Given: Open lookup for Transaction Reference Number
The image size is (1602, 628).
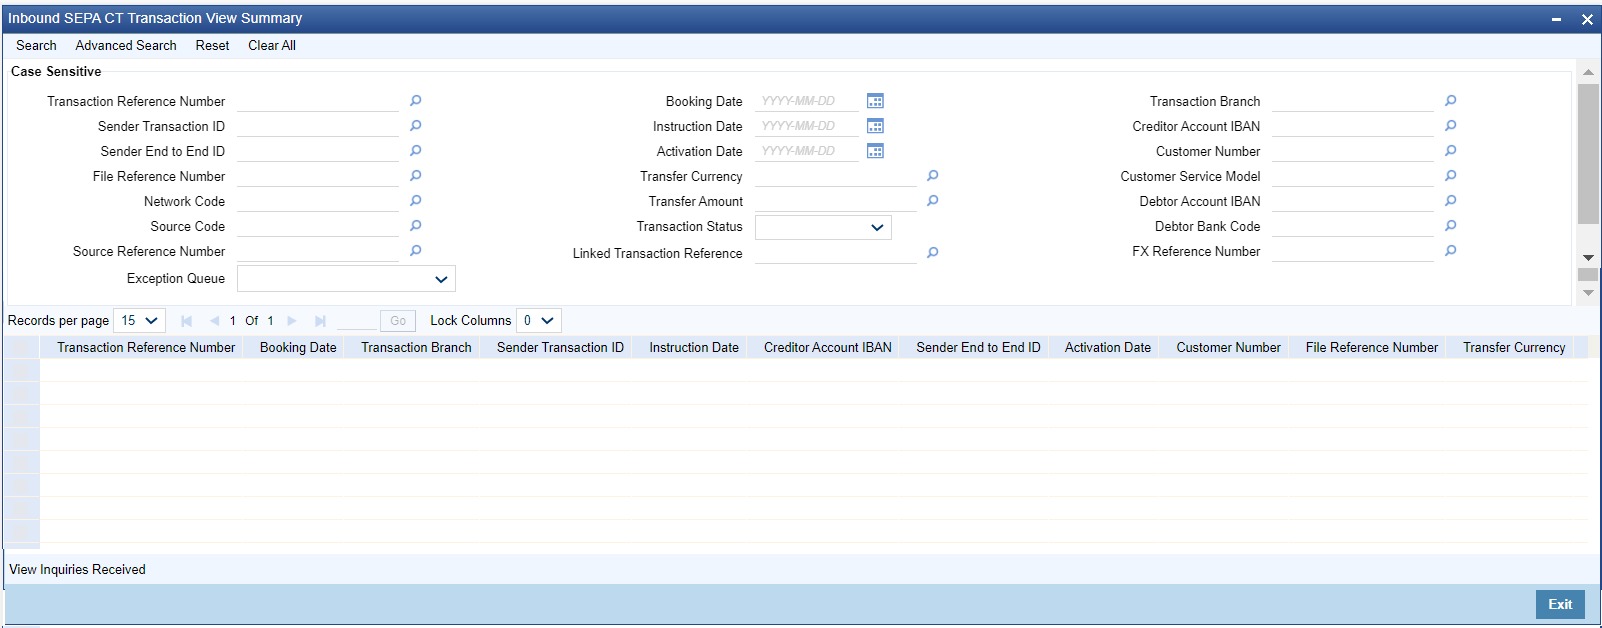Looking at the screenshot, I should (416, 101).
